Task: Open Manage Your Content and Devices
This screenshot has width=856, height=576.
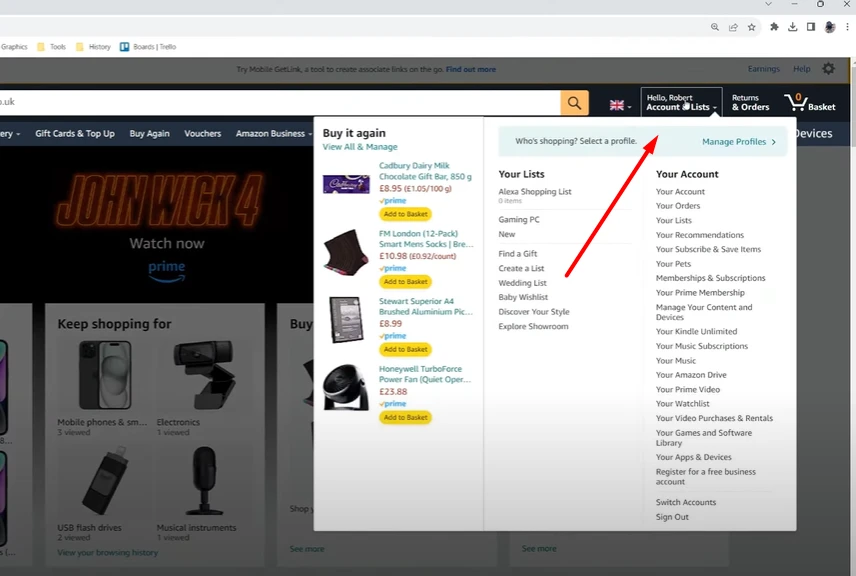Action: [704, 312]
